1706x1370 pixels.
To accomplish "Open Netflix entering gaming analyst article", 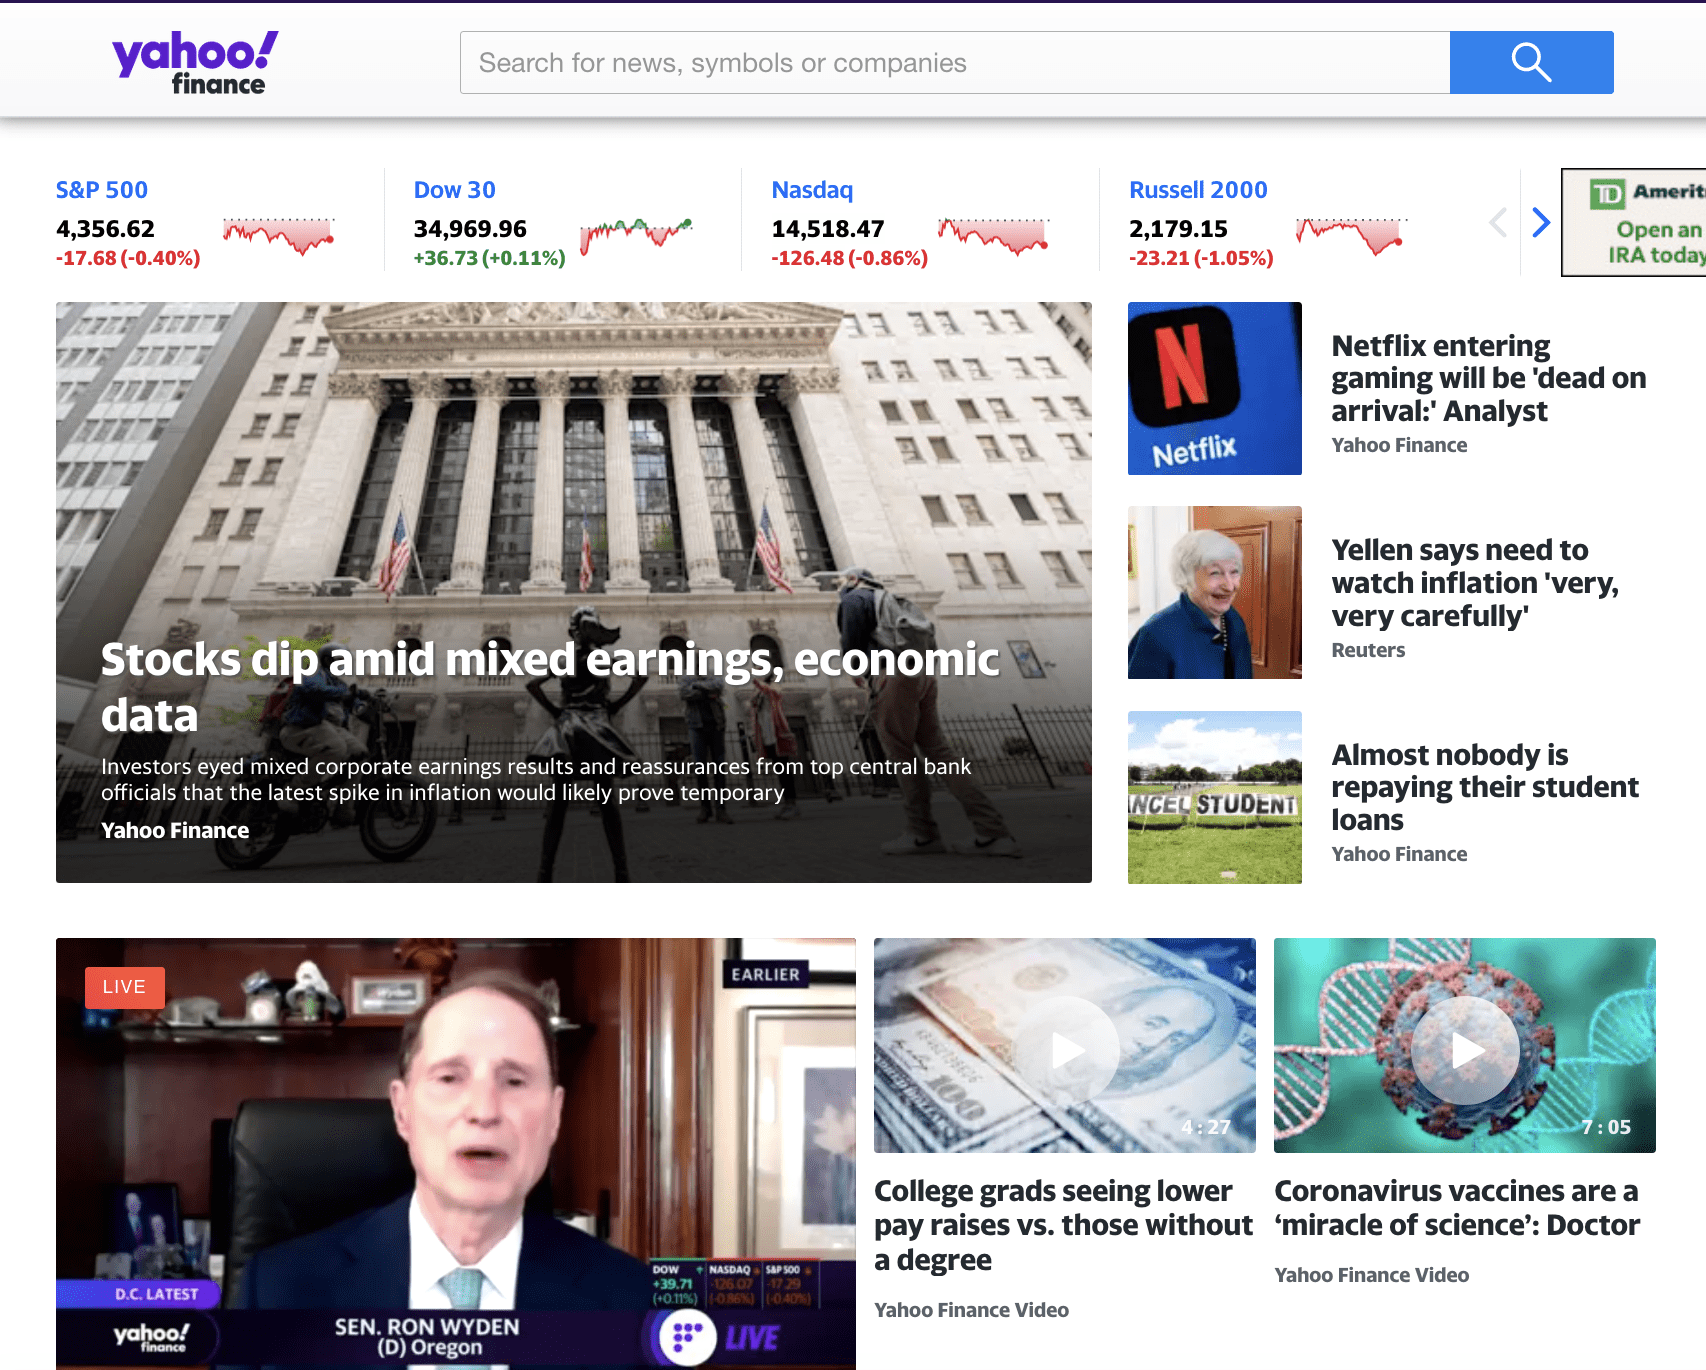I will [x=1488, y=378].
